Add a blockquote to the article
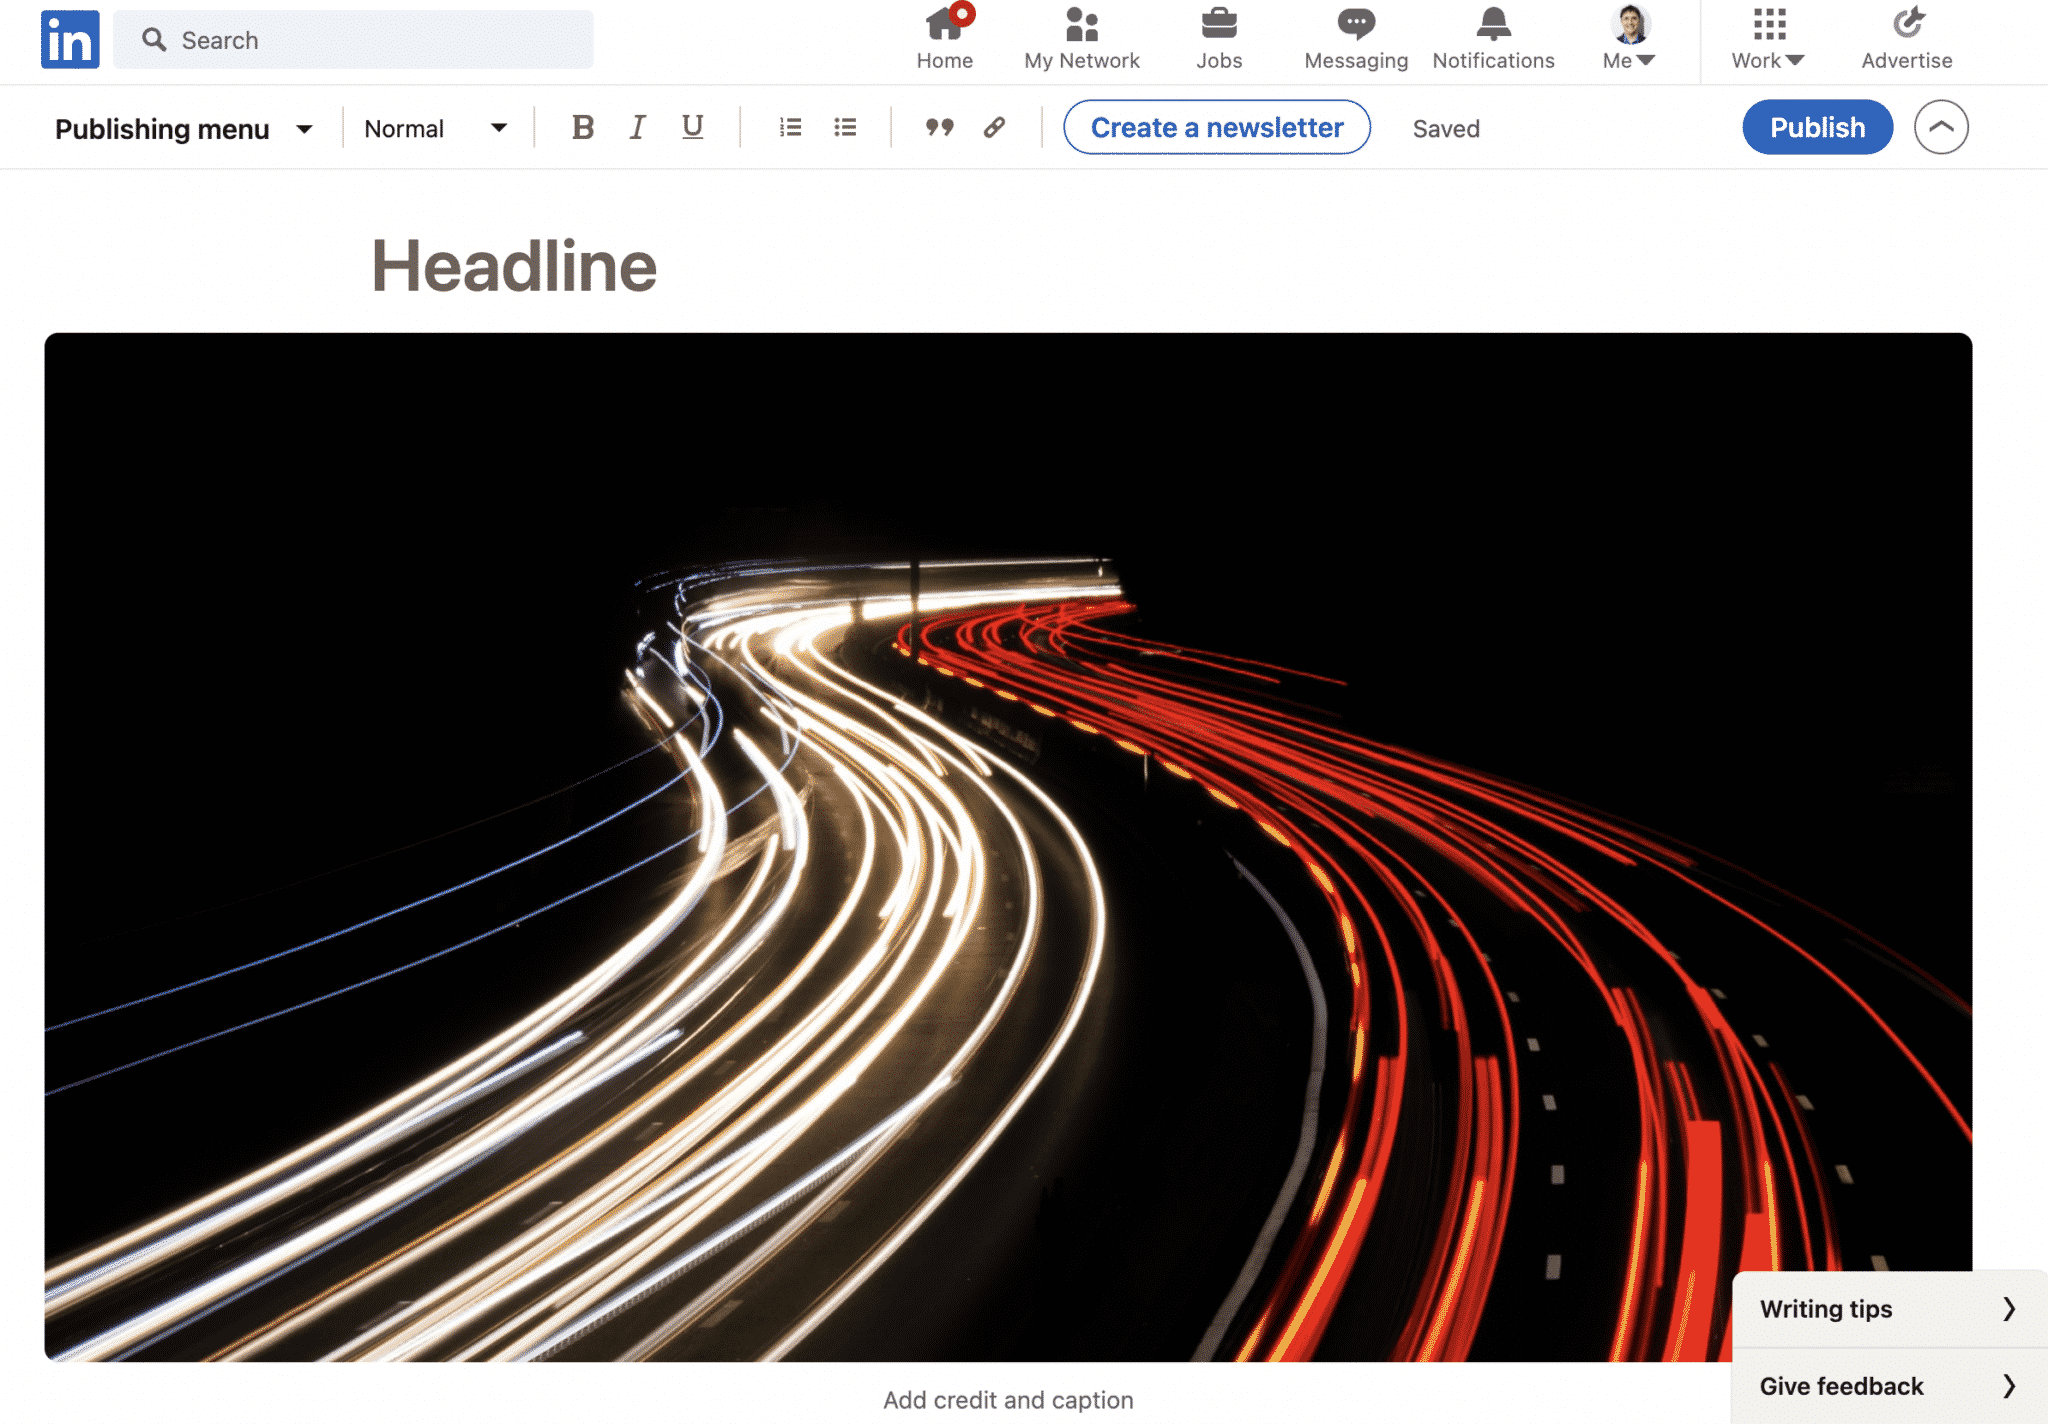Image resolution: width=2048 pixels, height=1424 pixels. pos(938,127)
